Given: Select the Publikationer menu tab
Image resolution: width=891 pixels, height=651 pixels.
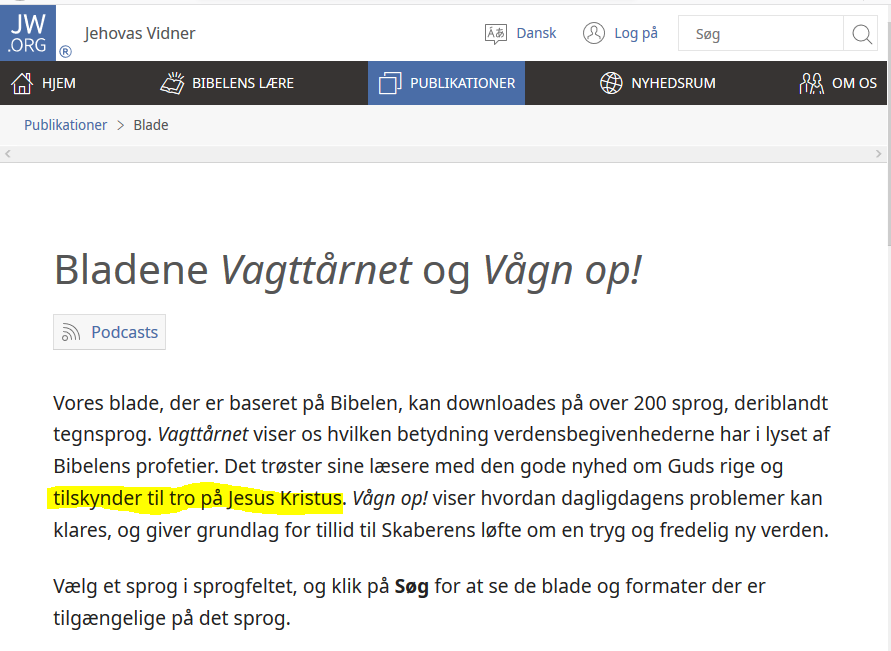Looking at the screenshot, I should pyautogui.click(x=447, y=83).
